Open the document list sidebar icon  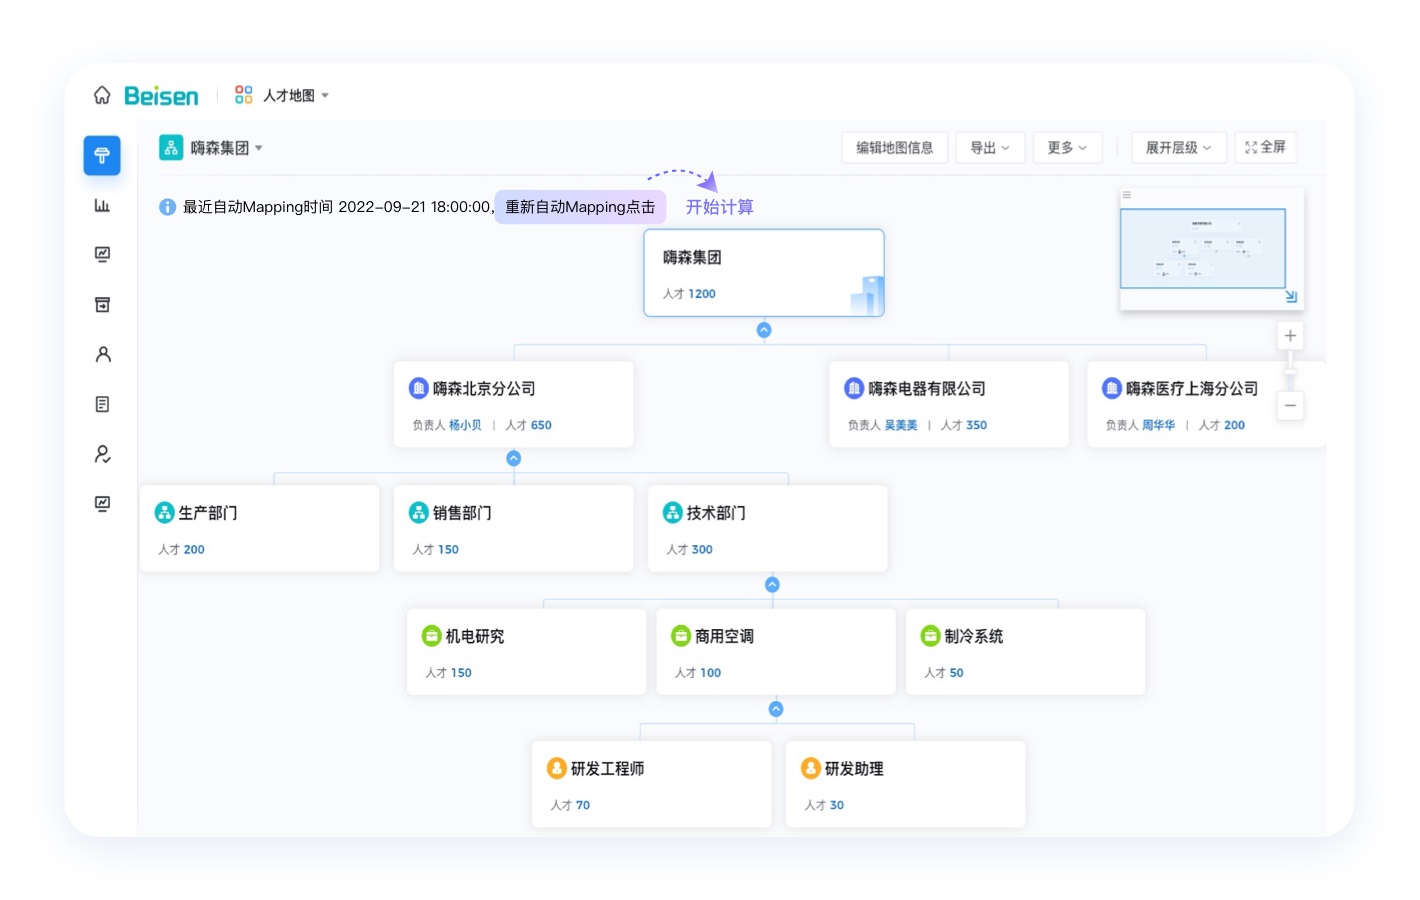(x=102, y=404)
